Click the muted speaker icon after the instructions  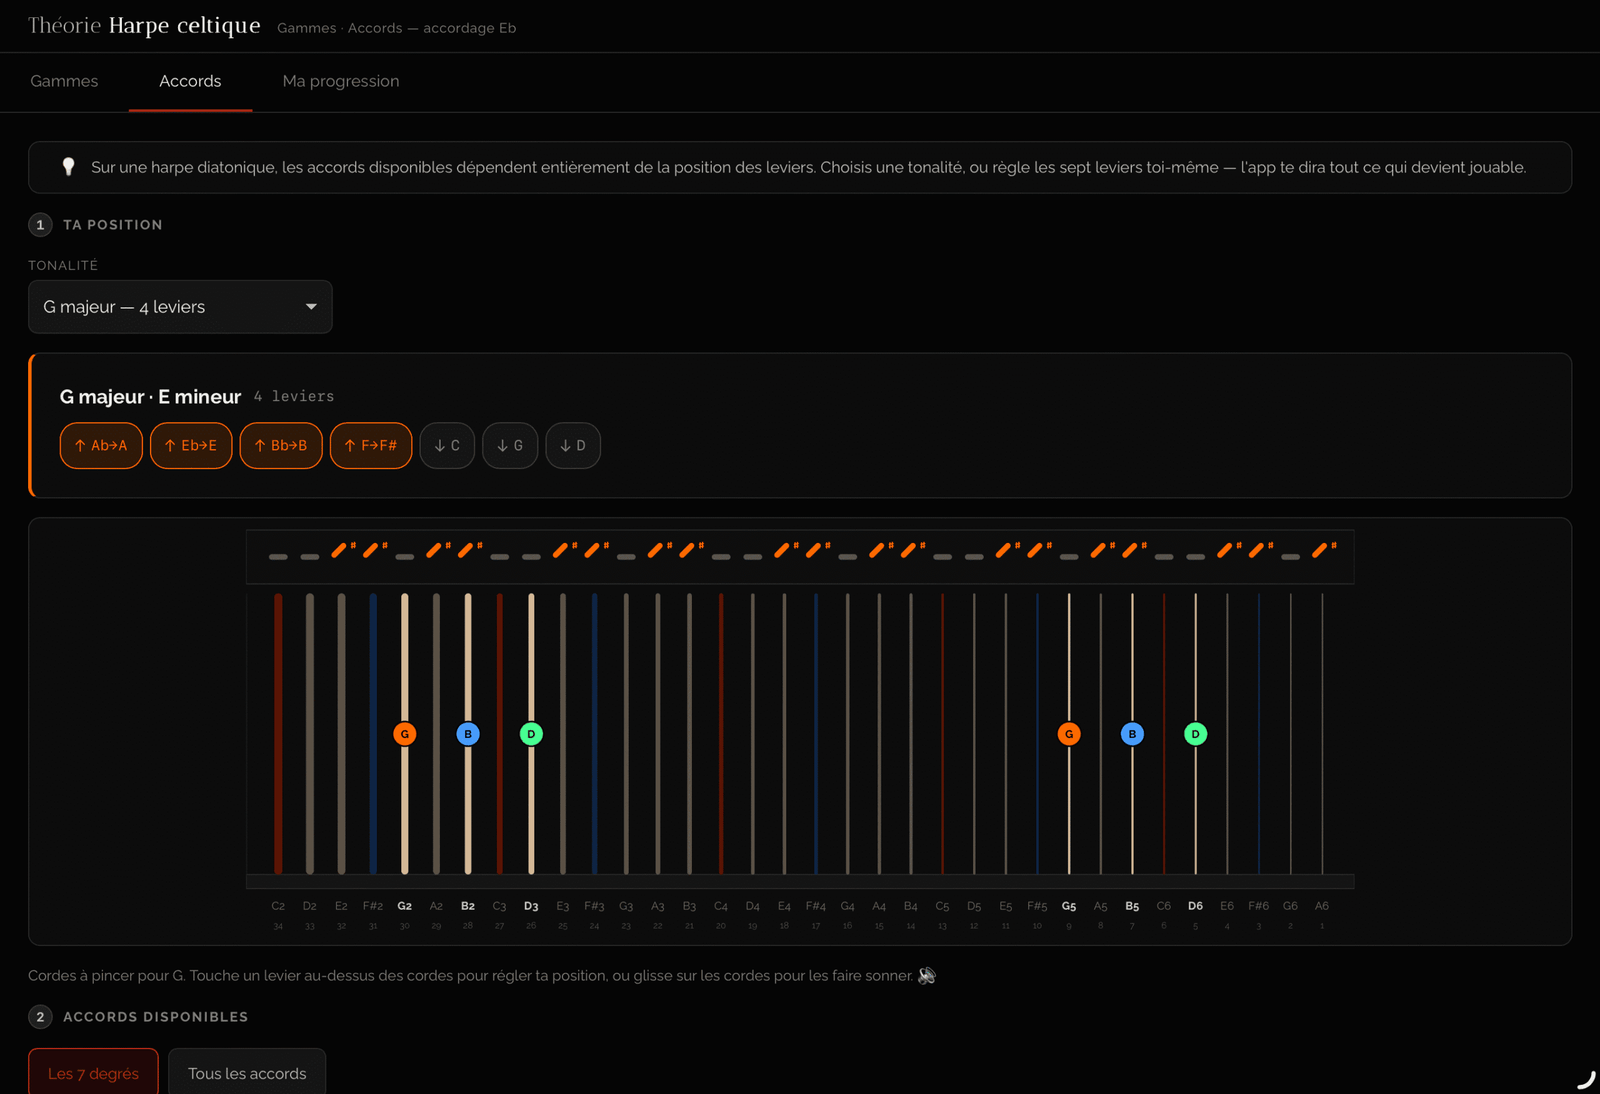click(927, 975)
